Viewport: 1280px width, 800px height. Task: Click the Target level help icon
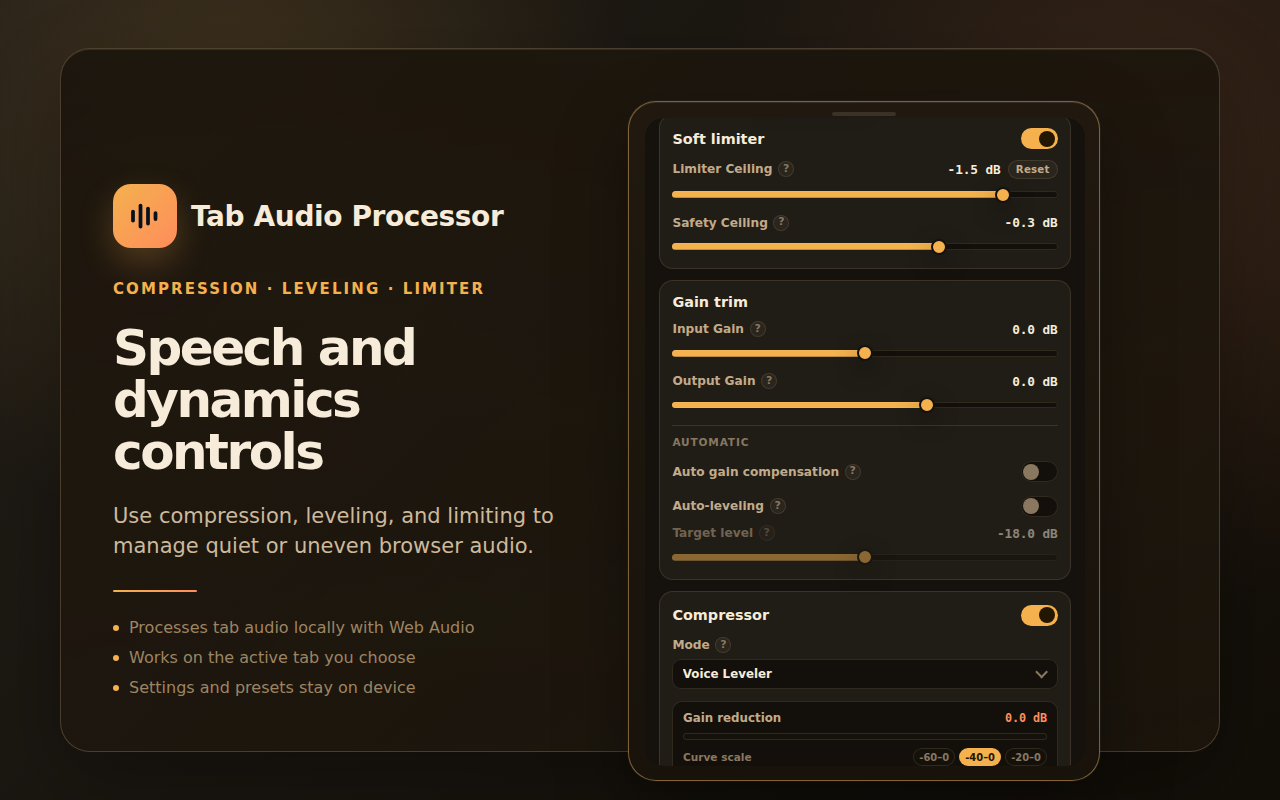tap(767, 533)
